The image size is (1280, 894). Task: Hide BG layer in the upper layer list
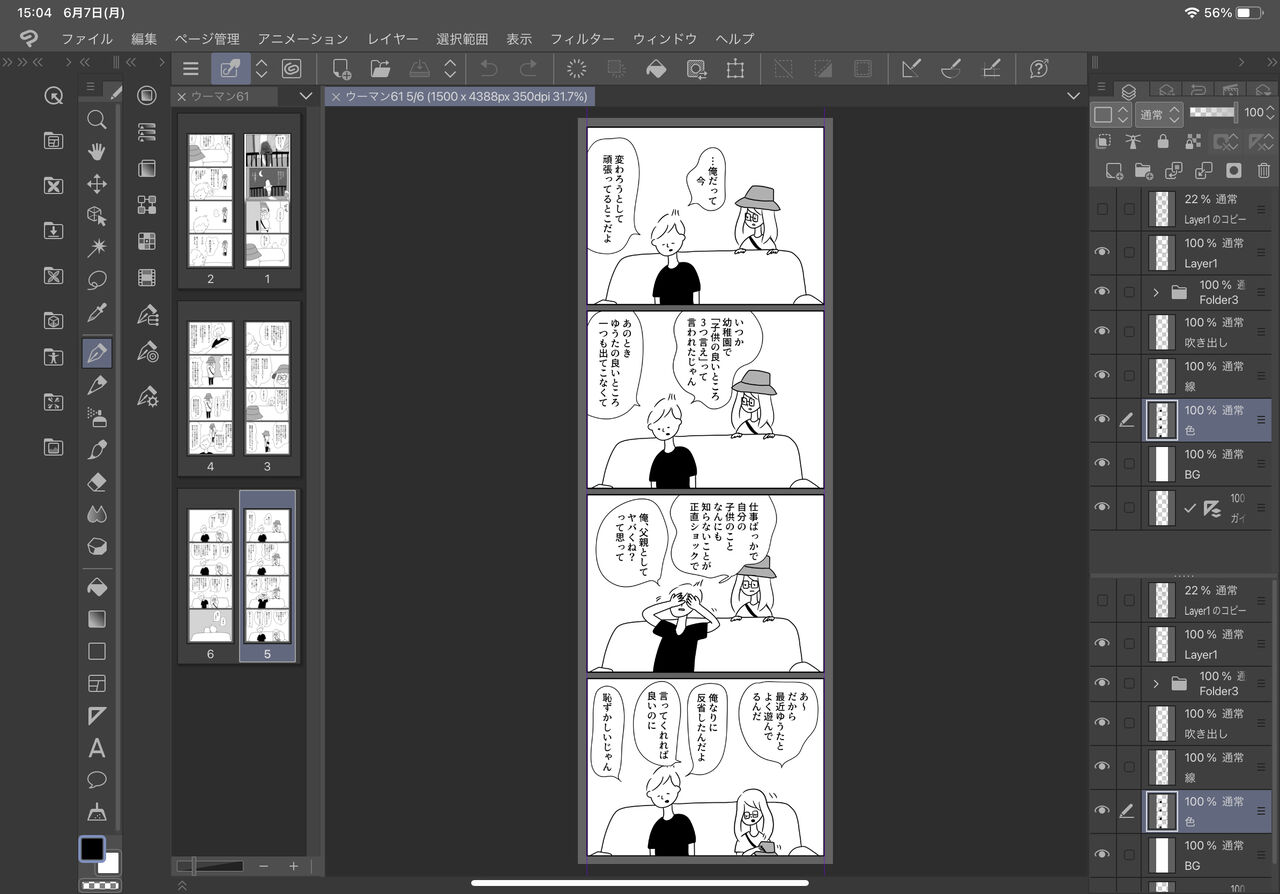coord(1102,463)
